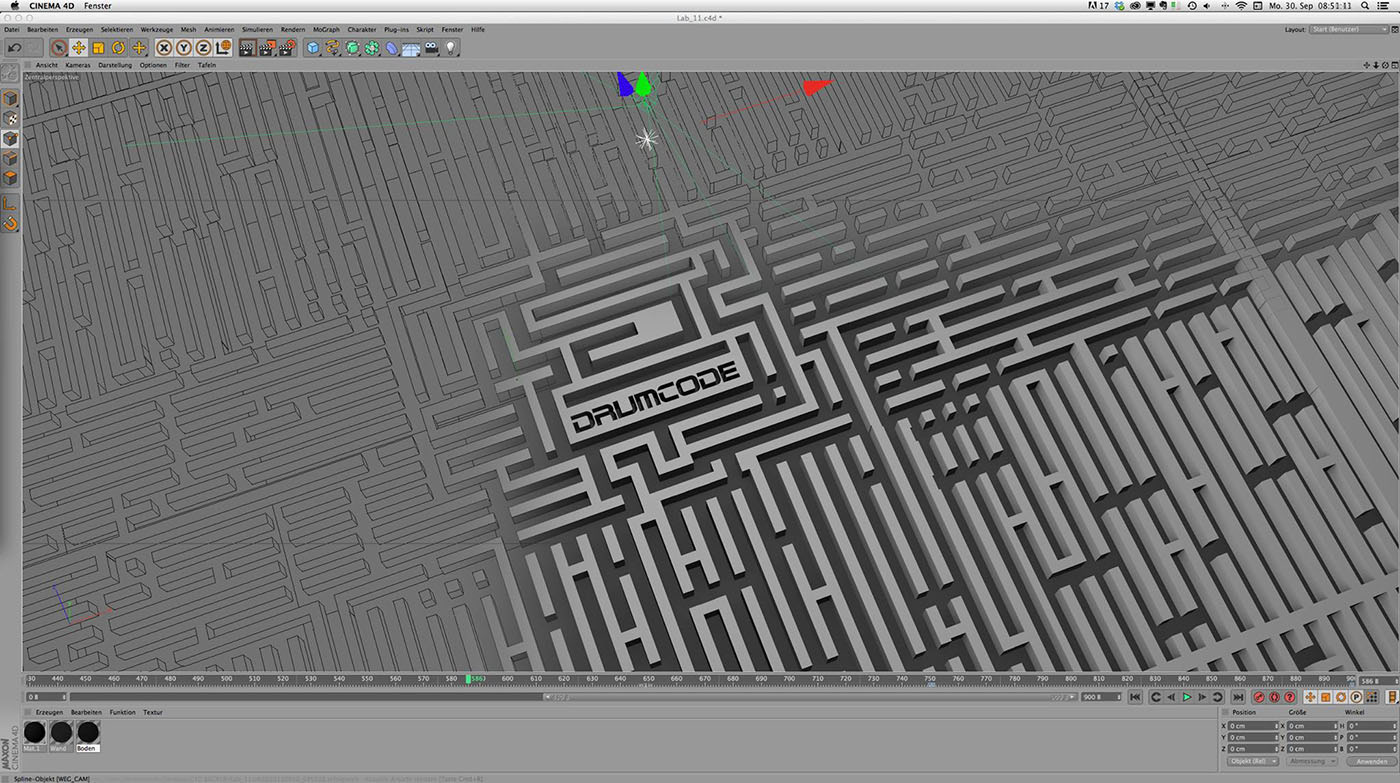Go to end of animation
Viewport: 1400px width, 783px height.
click(1238, 697)
